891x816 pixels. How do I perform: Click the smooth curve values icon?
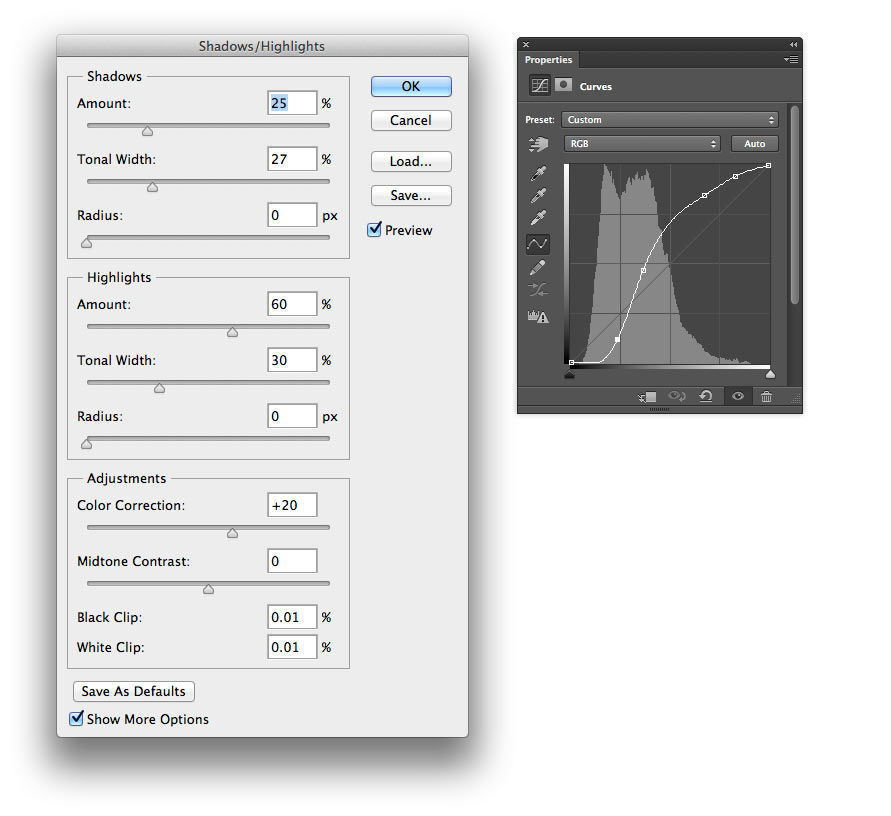click(x=538, y=290)
